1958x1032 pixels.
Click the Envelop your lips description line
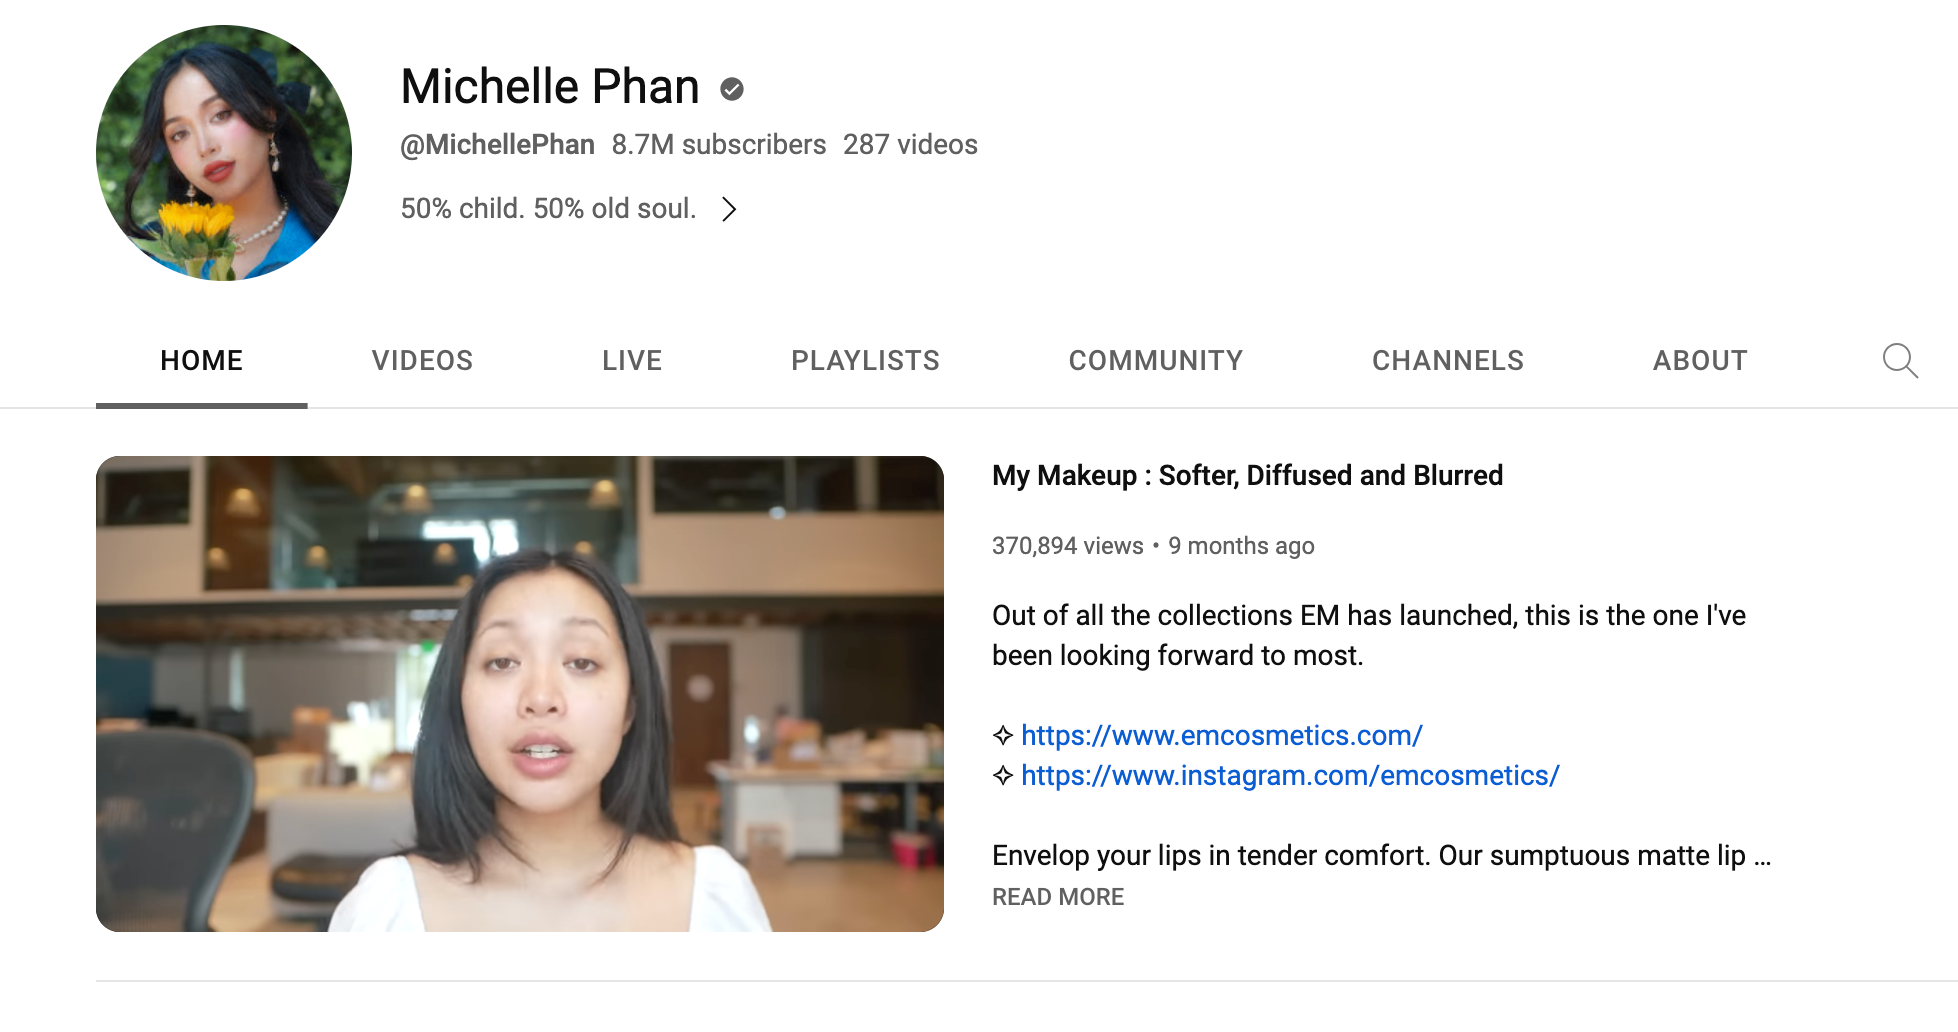point(1381,856)
